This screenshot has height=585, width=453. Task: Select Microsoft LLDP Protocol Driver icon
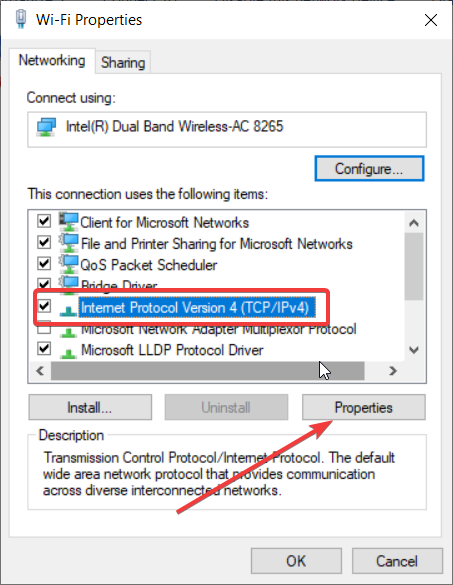[x=69, y=353]
